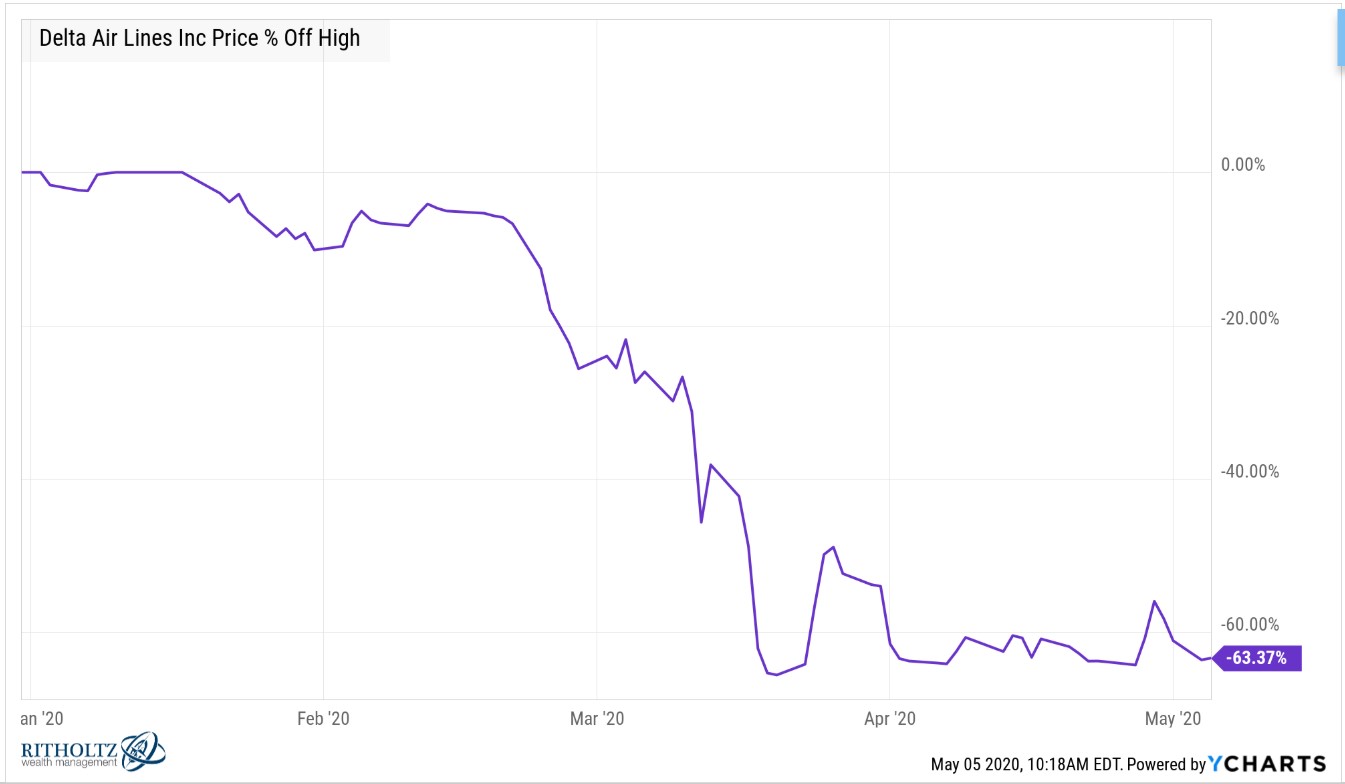Click the Delta Air Lines chart title
Screen dimensions: 1345x784
pos(198,39)
